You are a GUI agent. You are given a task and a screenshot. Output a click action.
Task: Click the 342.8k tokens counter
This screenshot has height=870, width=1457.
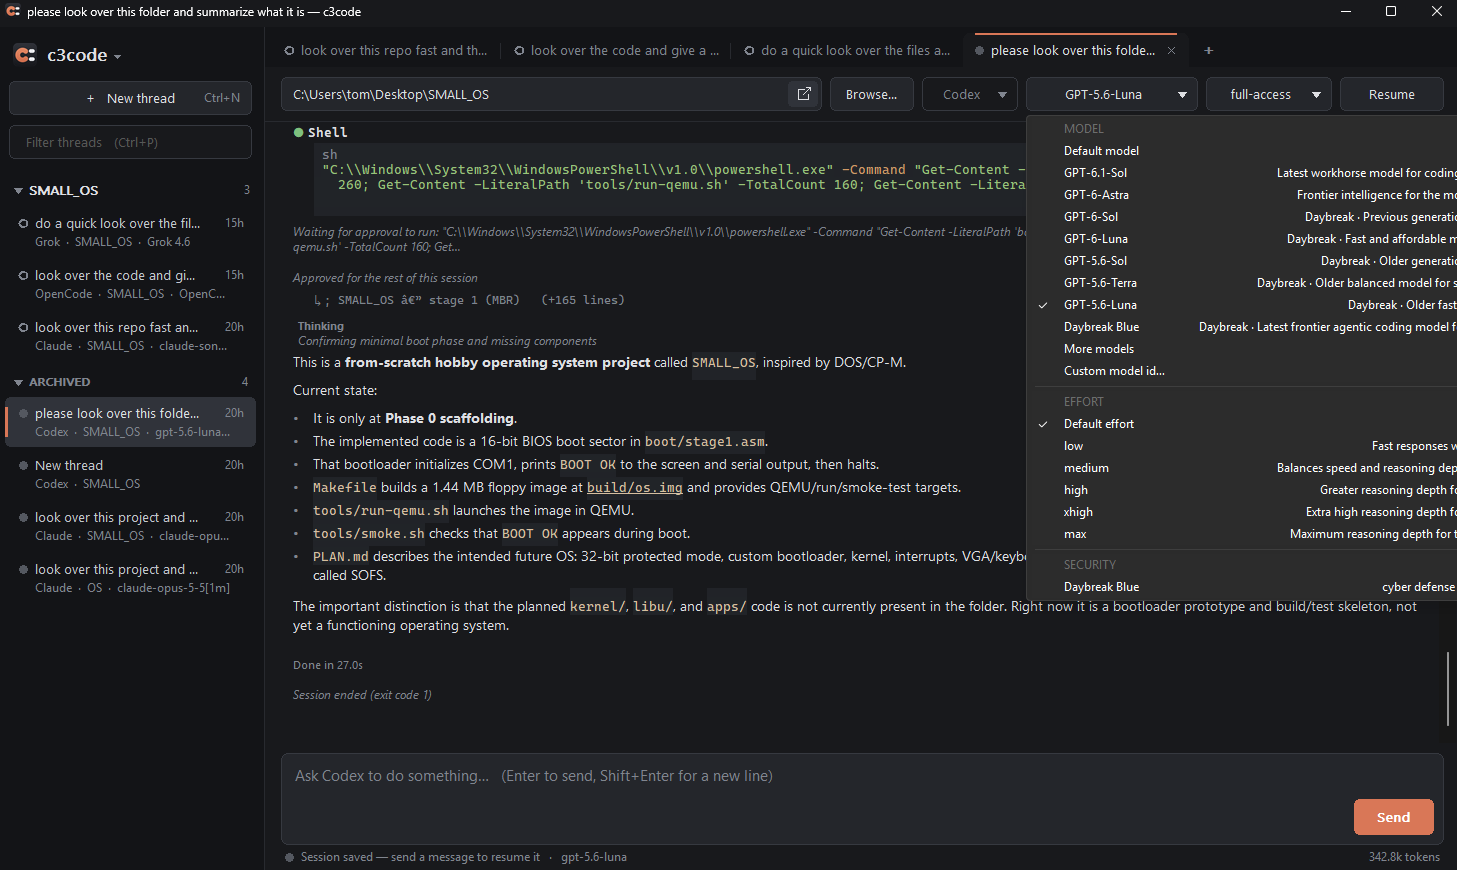coord(1404,857)
